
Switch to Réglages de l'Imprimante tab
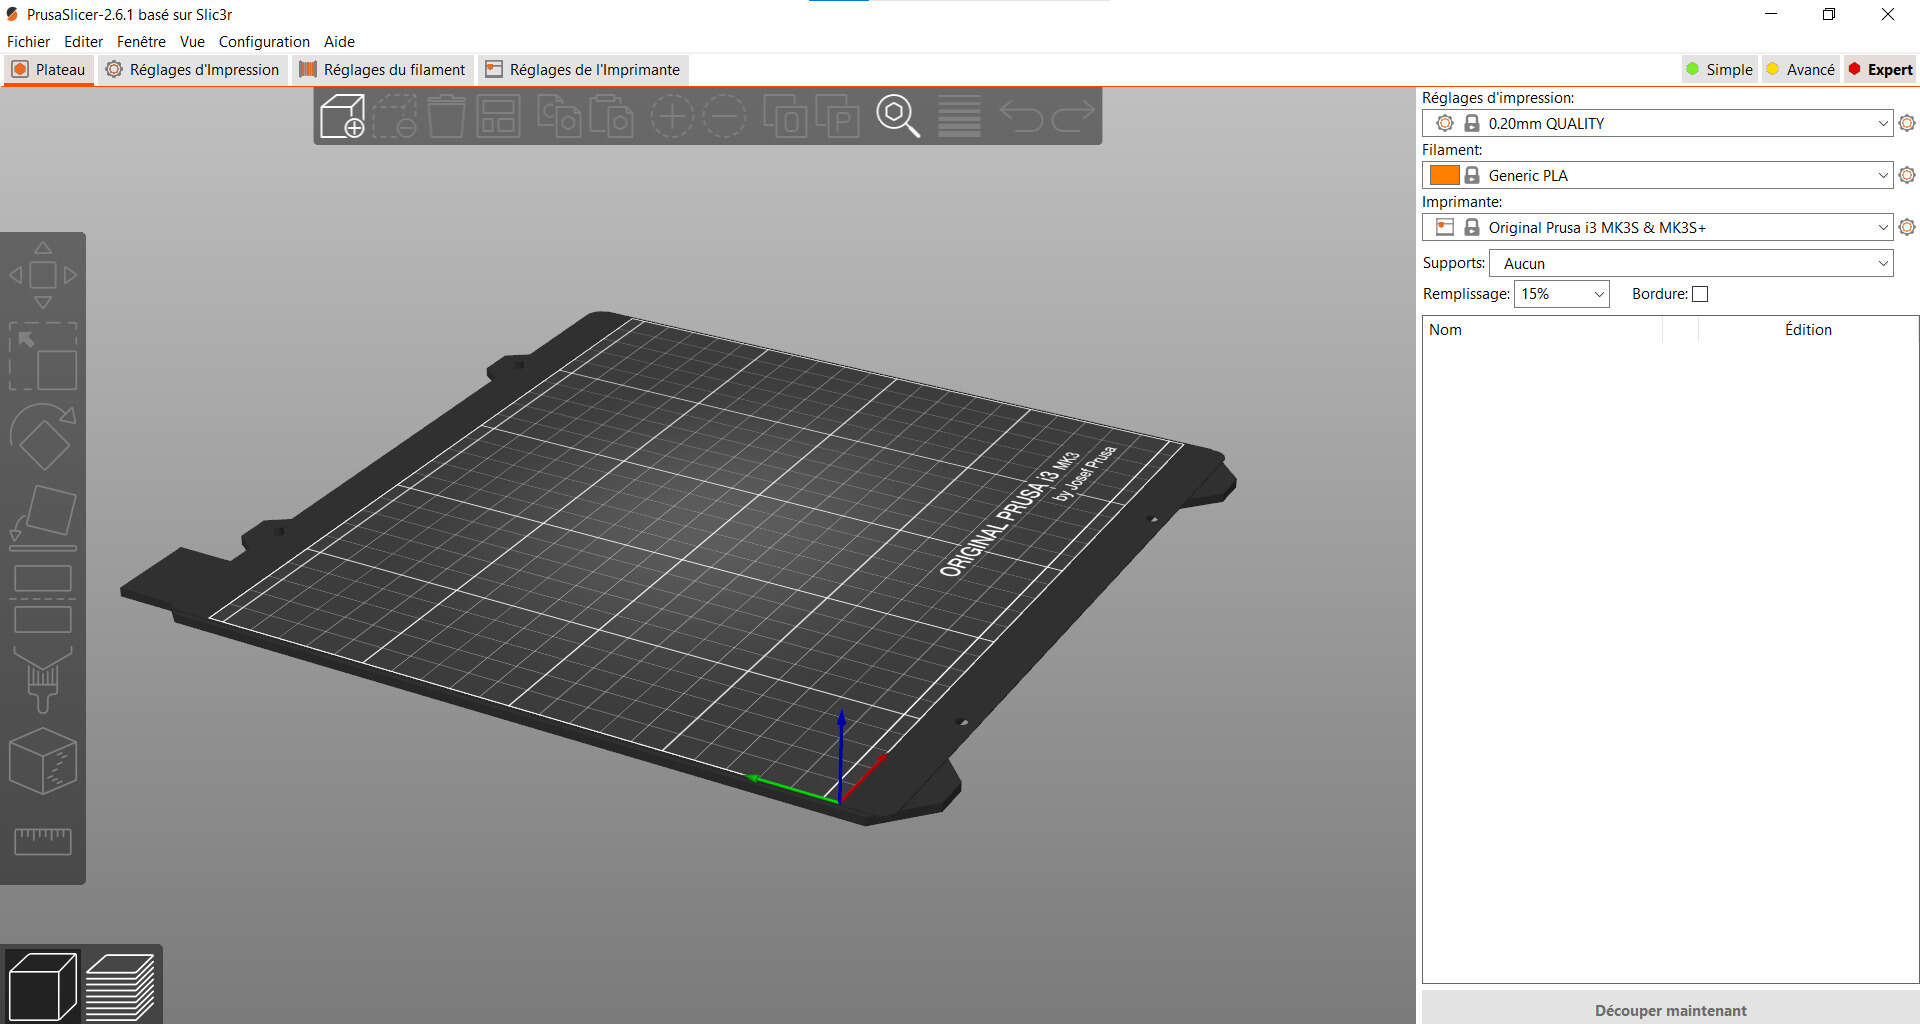583,69
